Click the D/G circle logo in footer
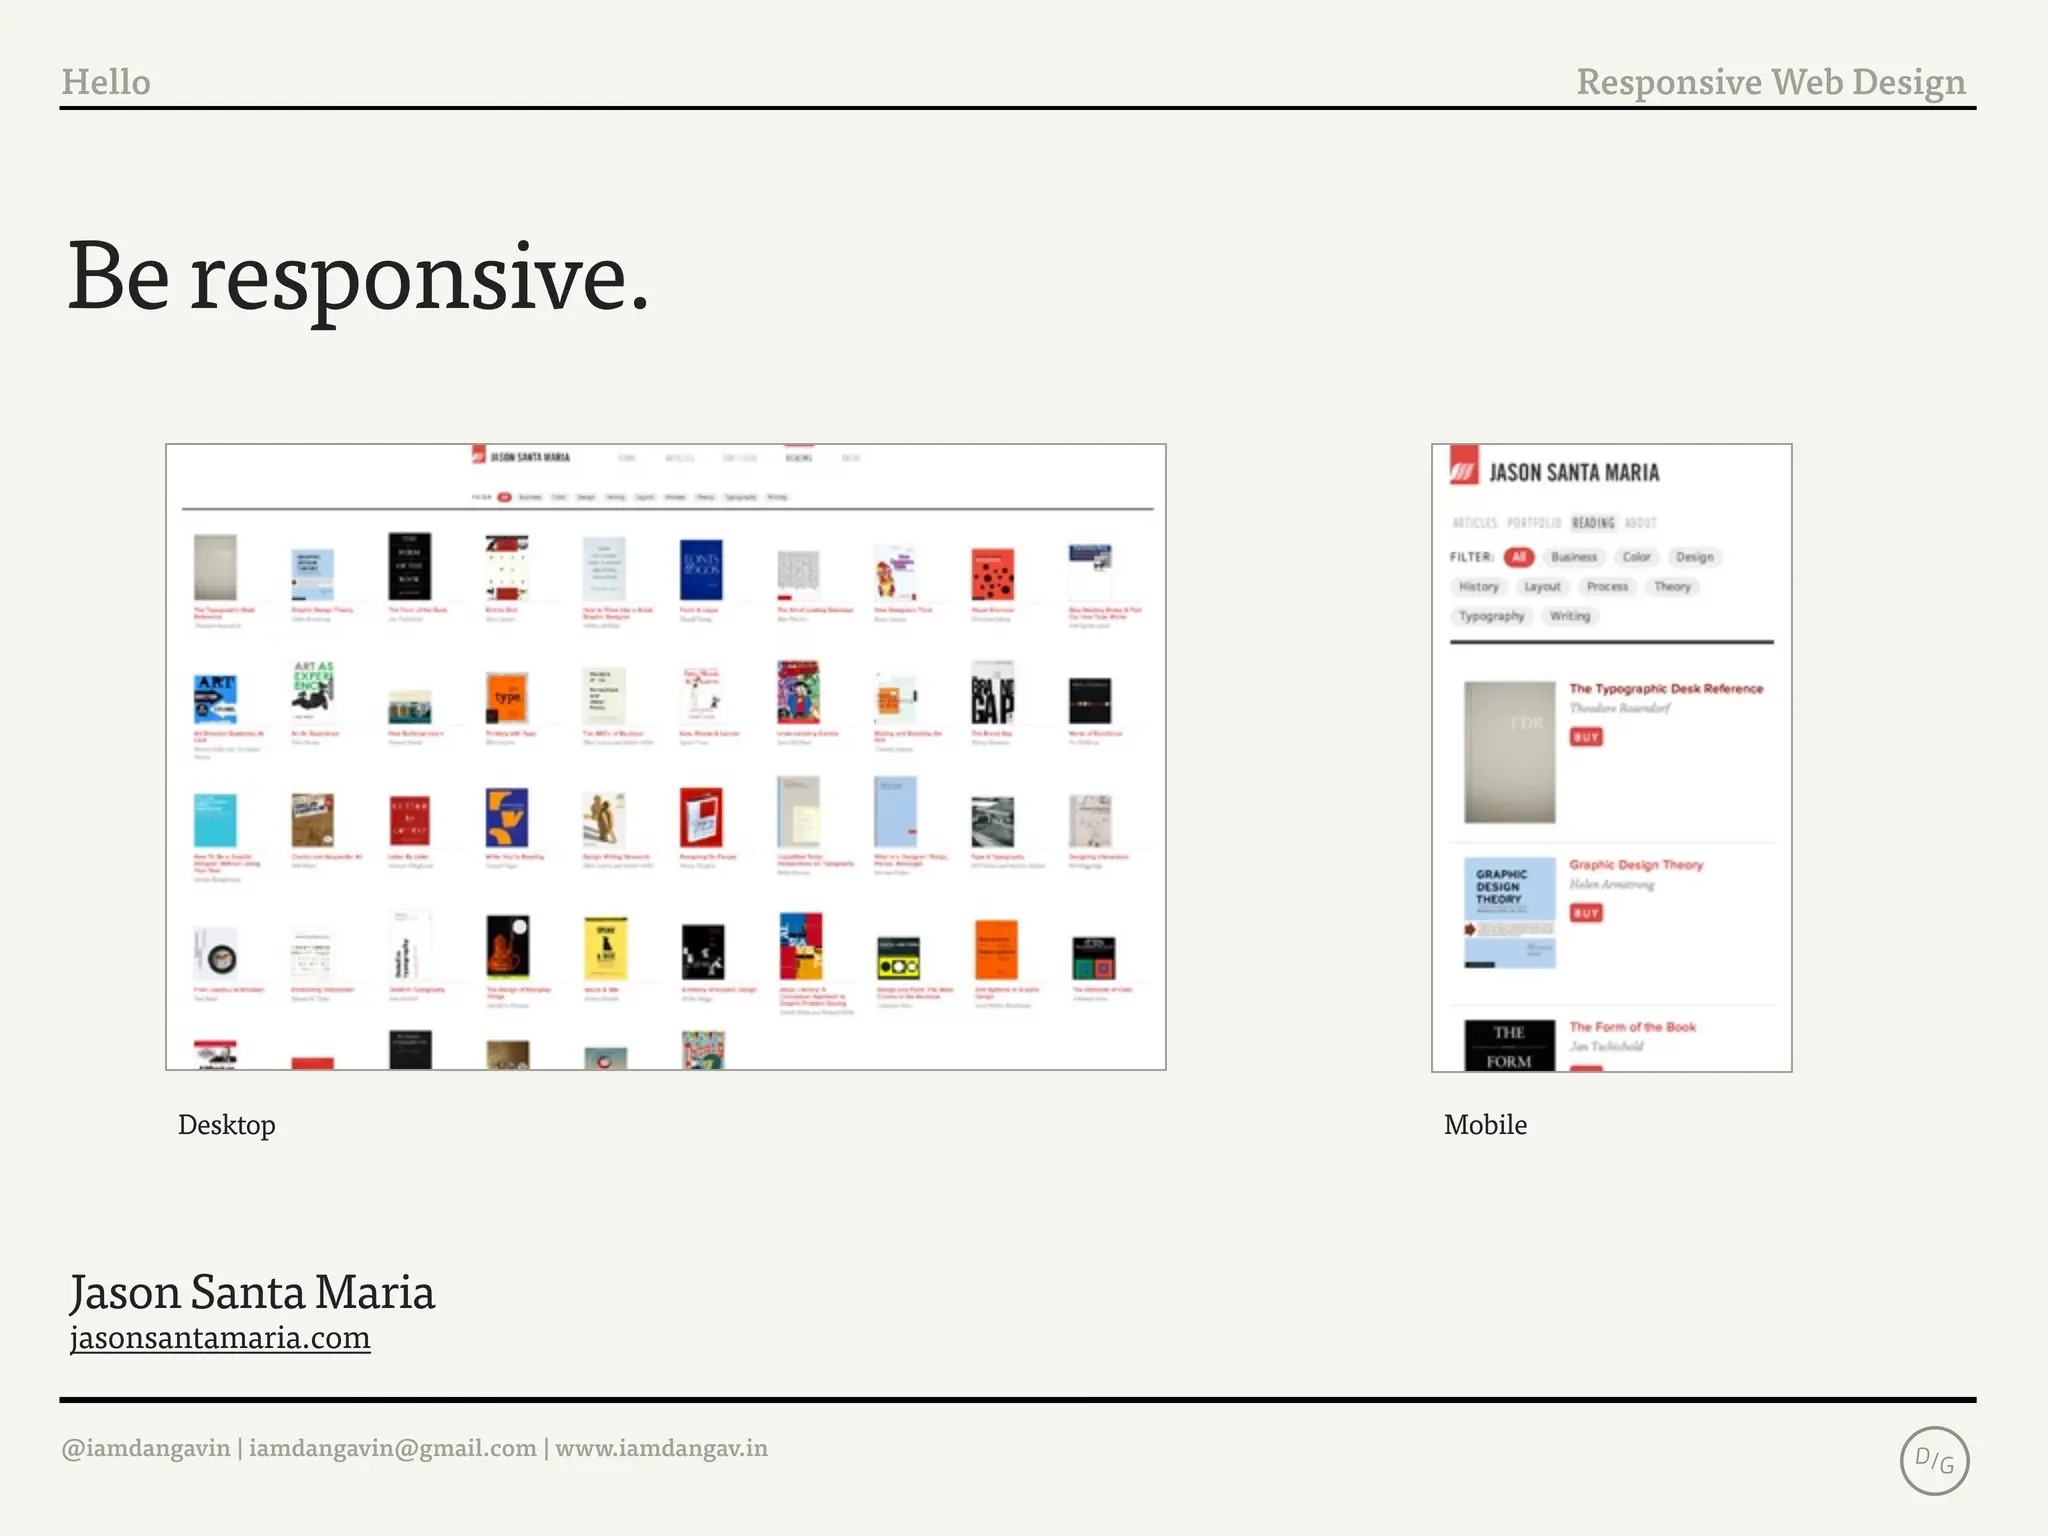Image resolution: width=2048 pixels, height=1536 pixels. point(1934,1461)
